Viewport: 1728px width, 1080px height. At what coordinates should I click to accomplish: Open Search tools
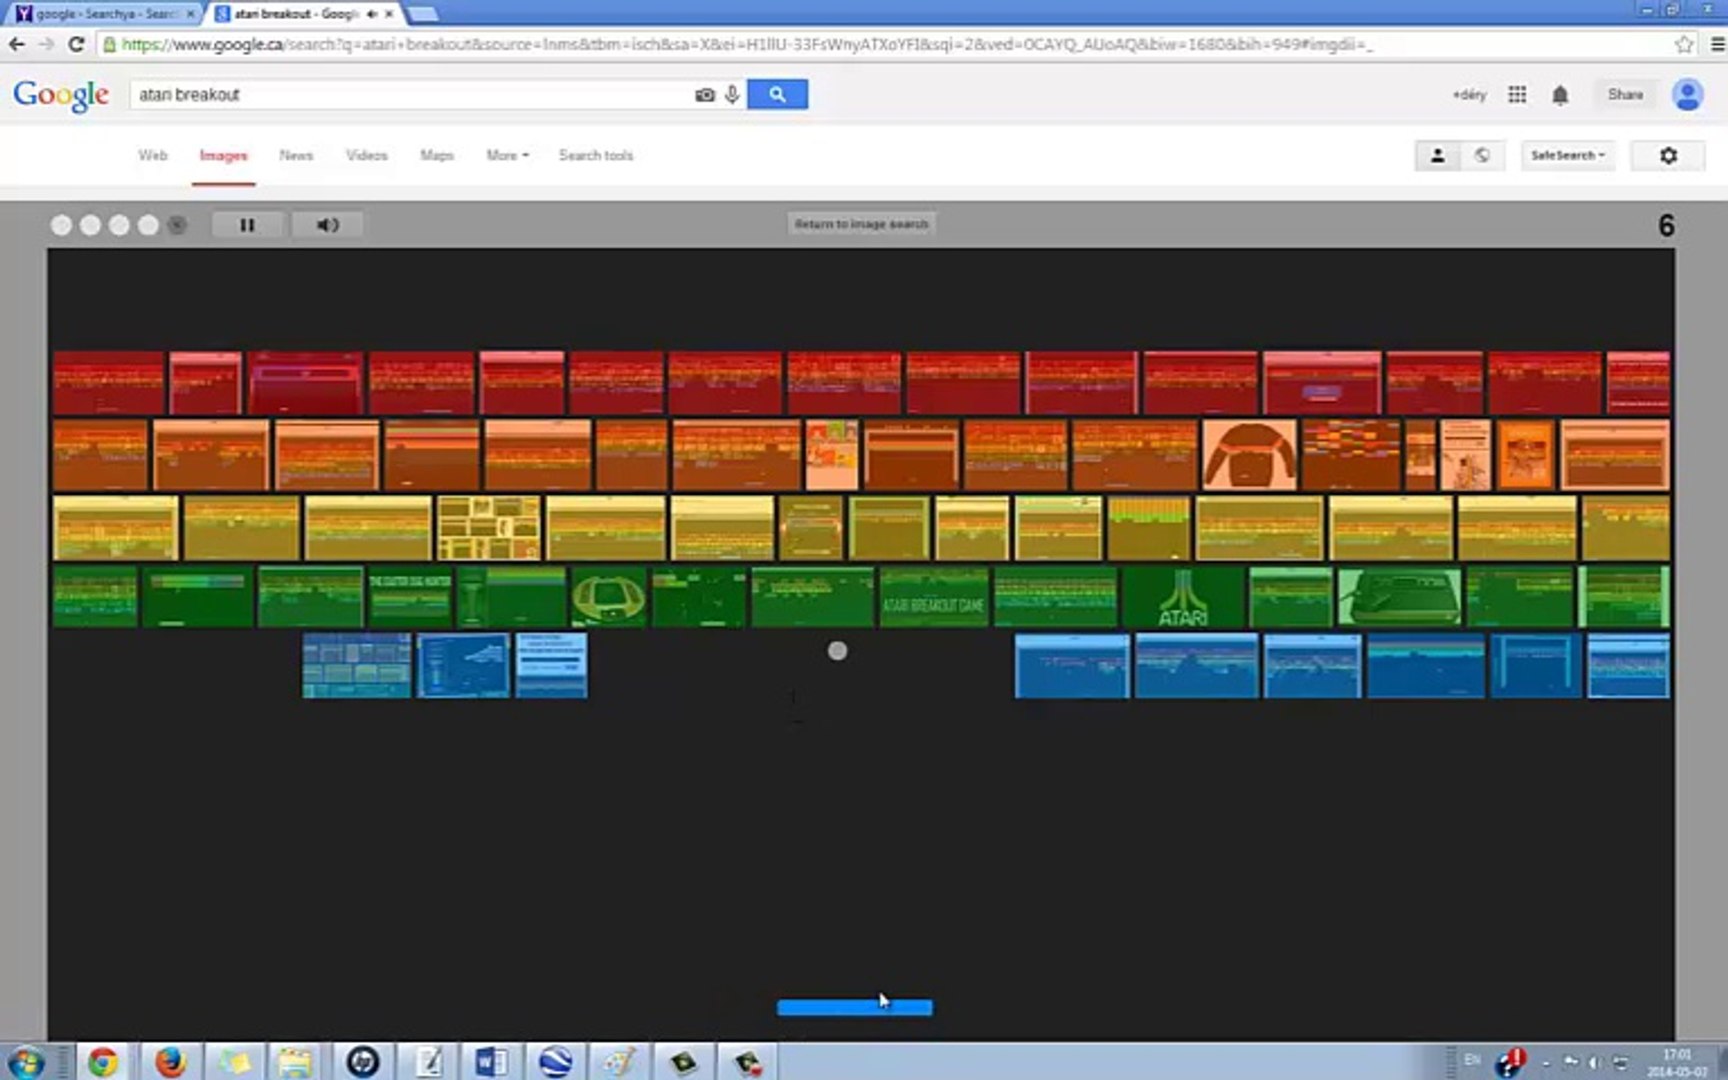596,155
